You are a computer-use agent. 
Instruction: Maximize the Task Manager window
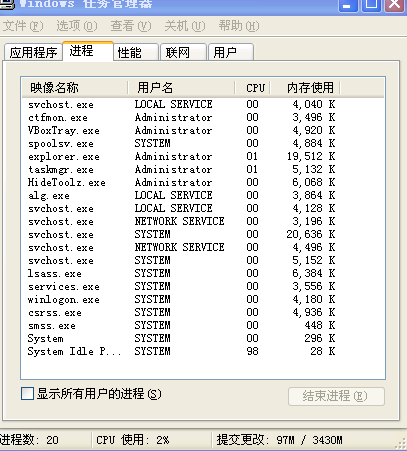point(371,5)
